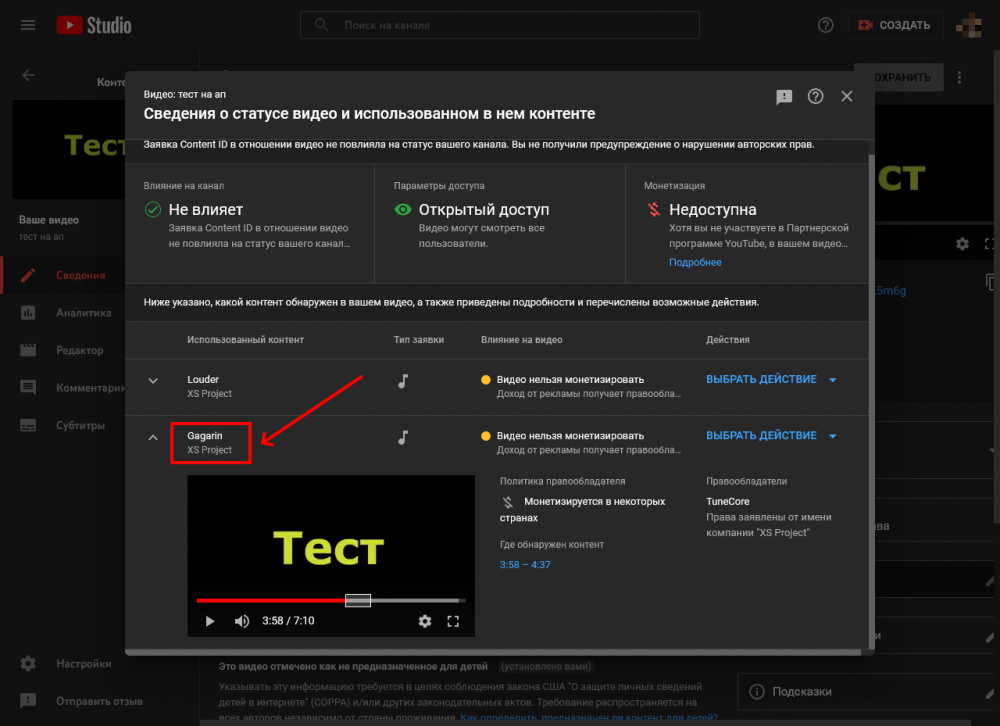1000x726 pixels.
Task: Open the three-dot options menu
Action: coord(959,77)
